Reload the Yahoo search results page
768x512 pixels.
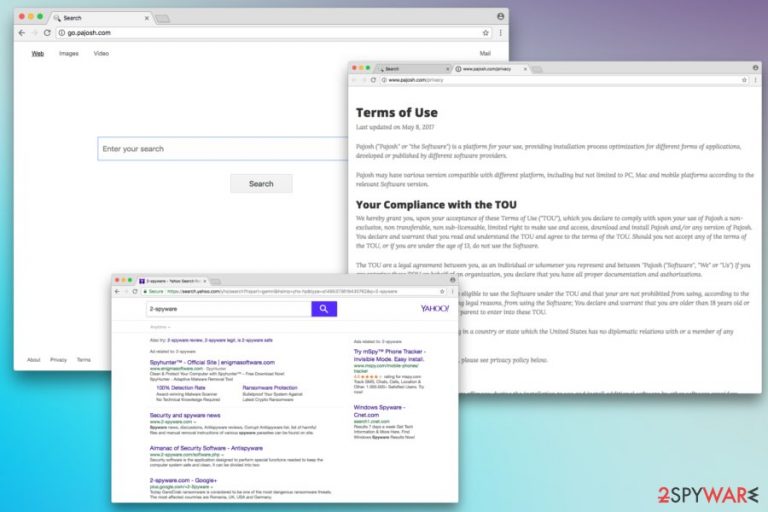click(135, 292)
